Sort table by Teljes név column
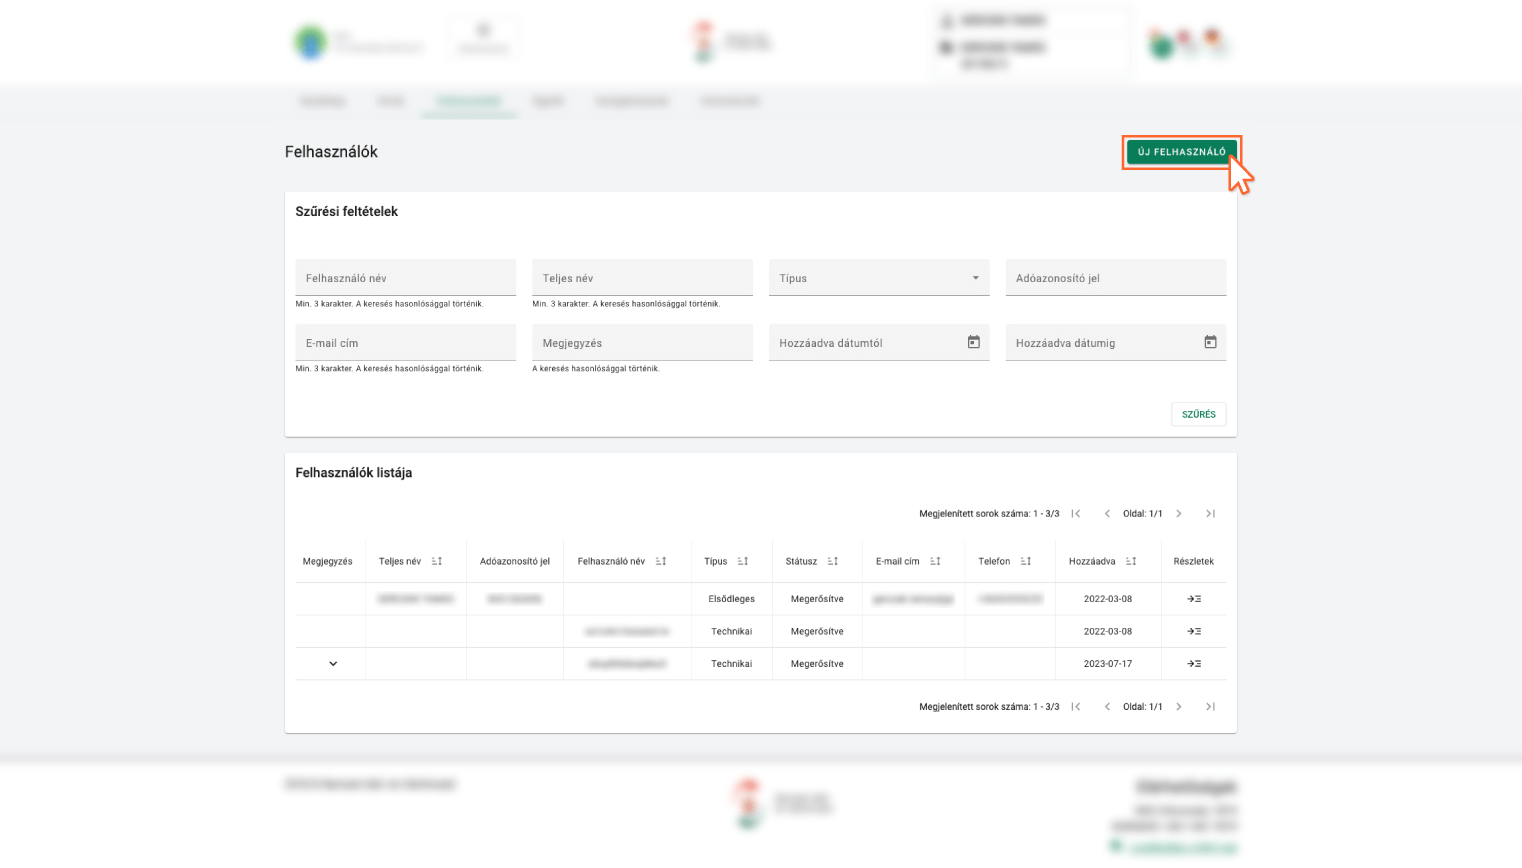 click(x=436, y=562)
